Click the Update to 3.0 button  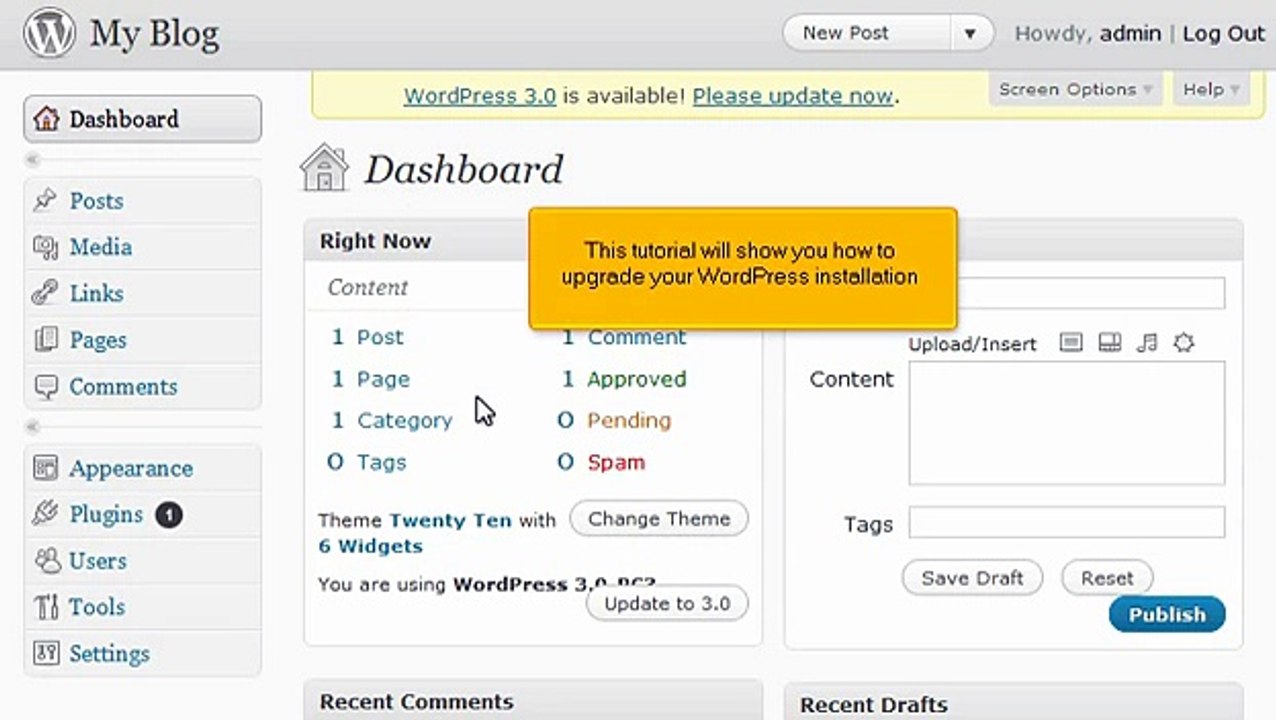pos(667,603)
